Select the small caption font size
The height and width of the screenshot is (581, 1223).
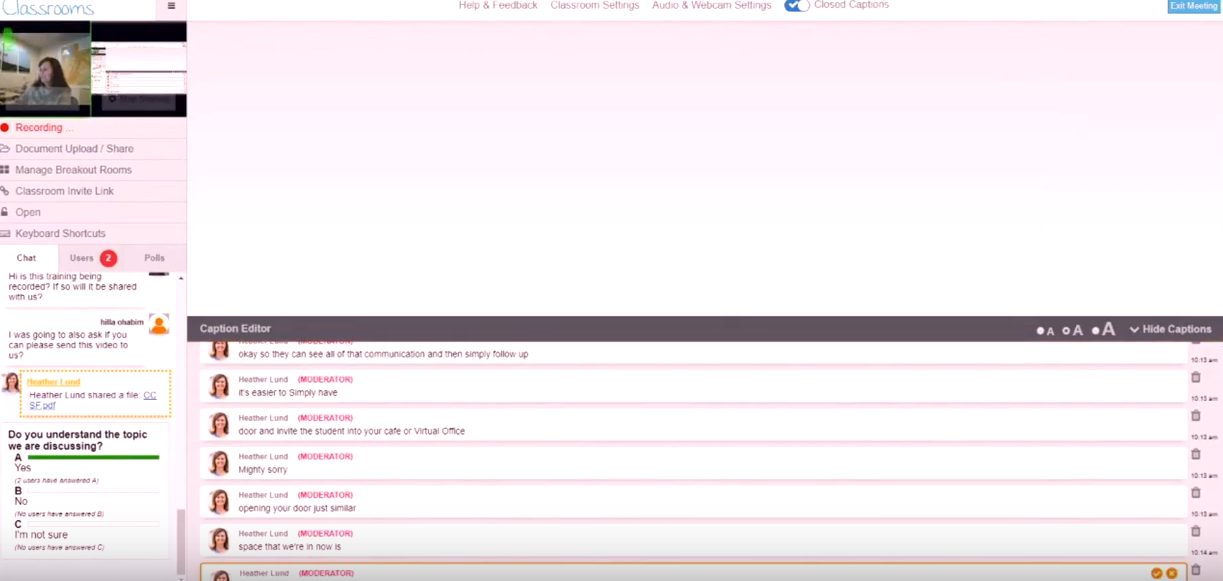click(x=1045, y=330)
